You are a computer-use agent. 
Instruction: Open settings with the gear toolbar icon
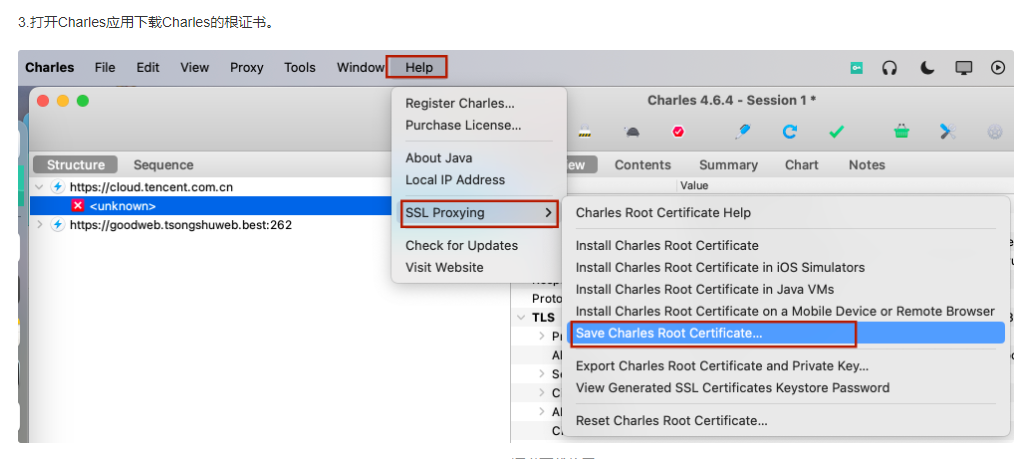click(x=995, y=132)
